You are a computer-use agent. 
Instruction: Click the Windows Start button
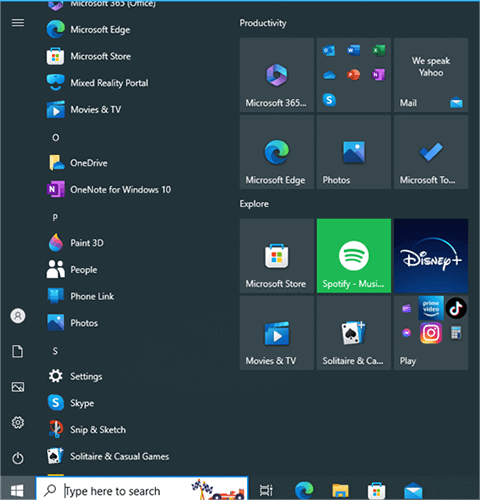17,490
